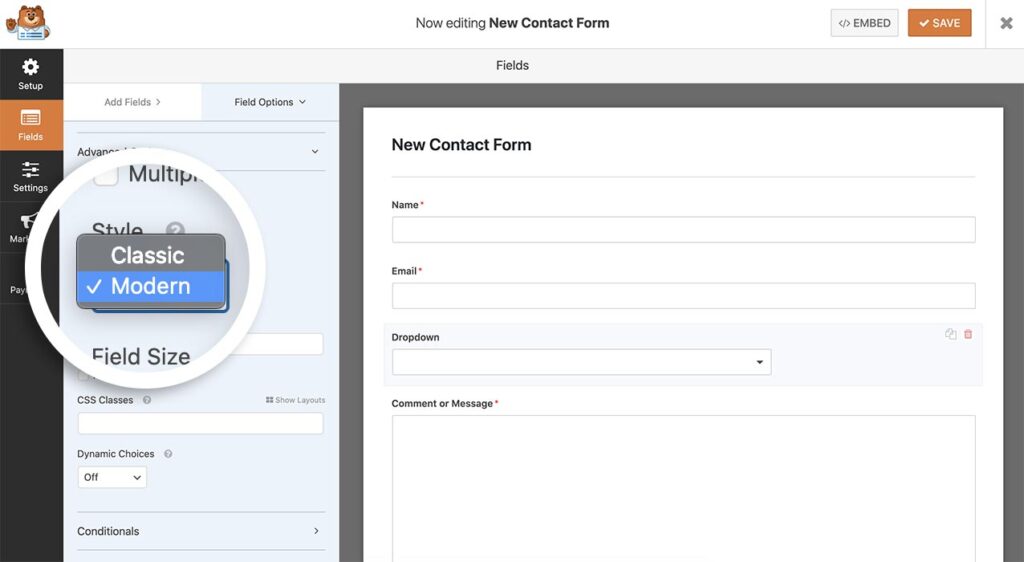This screenshot has width=1024, height=562.
Task: Click the WPForms bear mascot logo
Action: click(x=27, y=23)
